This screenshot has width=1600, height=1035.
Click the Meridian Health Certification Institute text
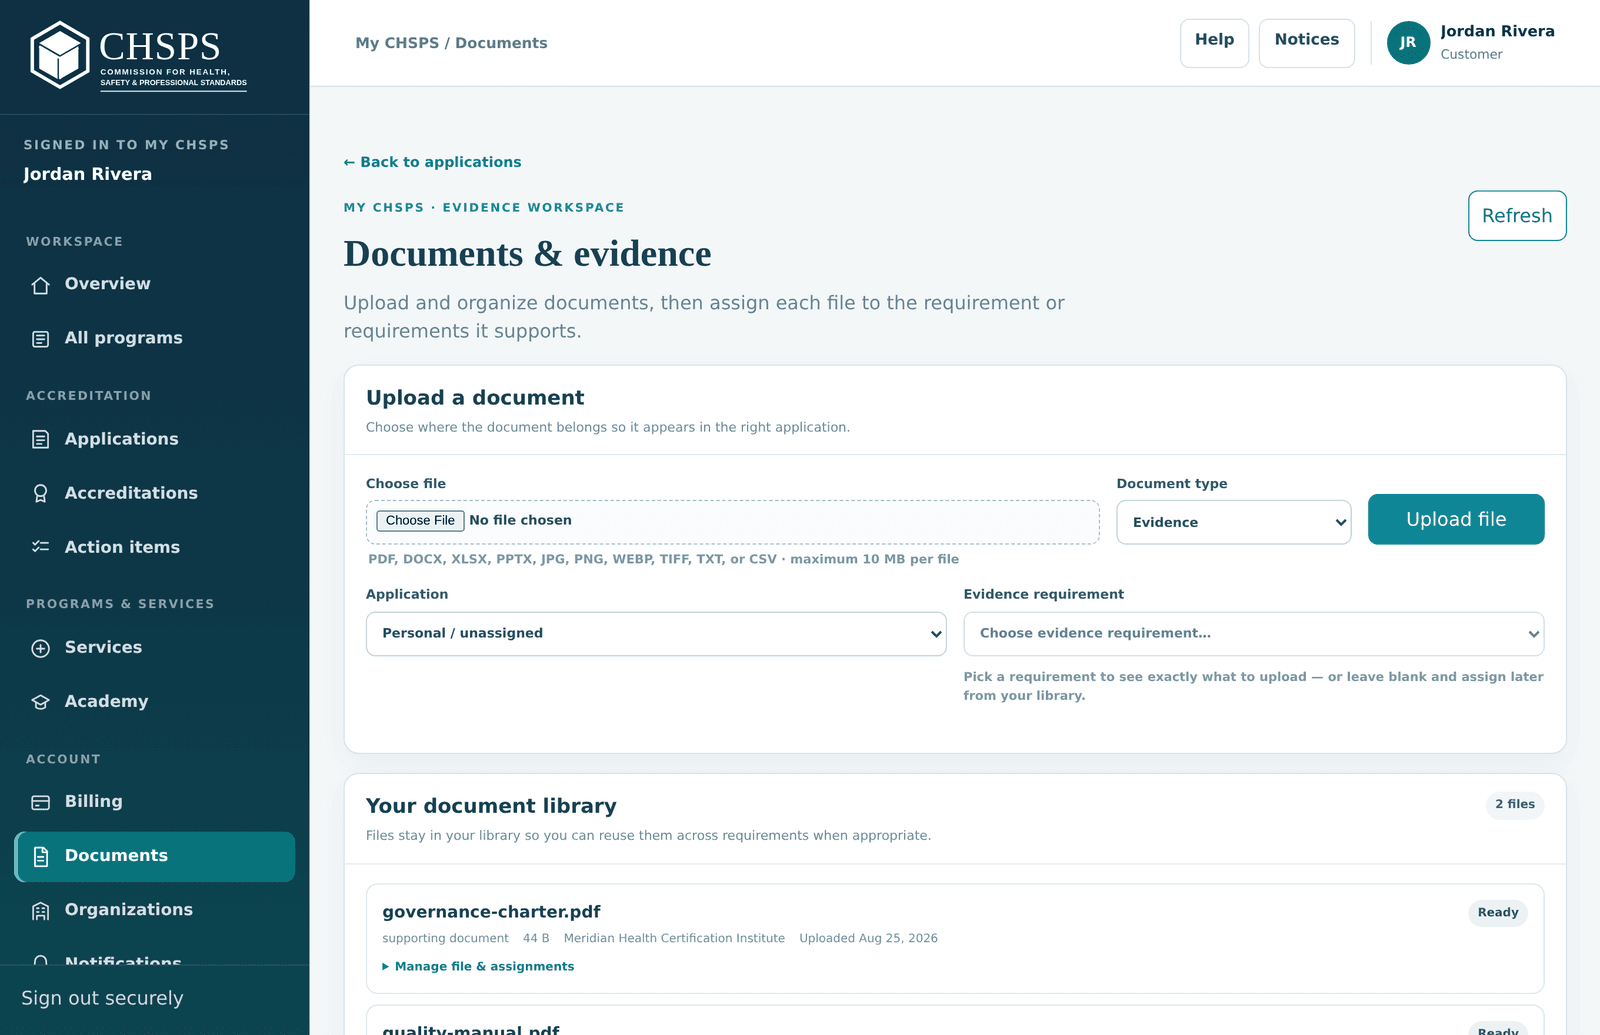(674, 938)
